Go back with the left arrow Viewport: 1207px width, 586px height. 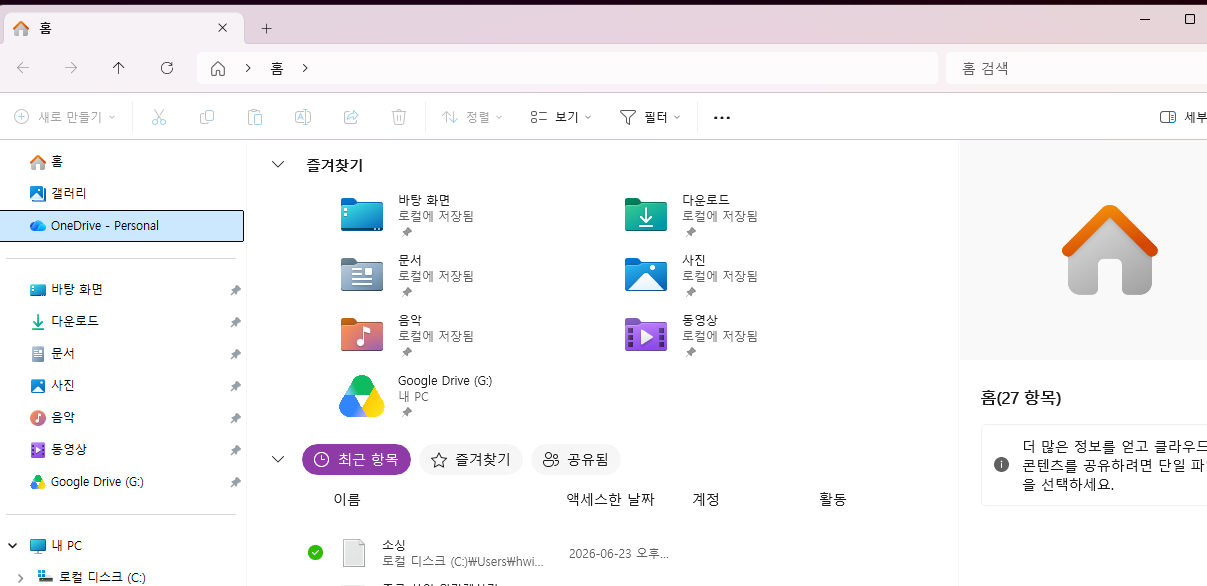[23, 68]
